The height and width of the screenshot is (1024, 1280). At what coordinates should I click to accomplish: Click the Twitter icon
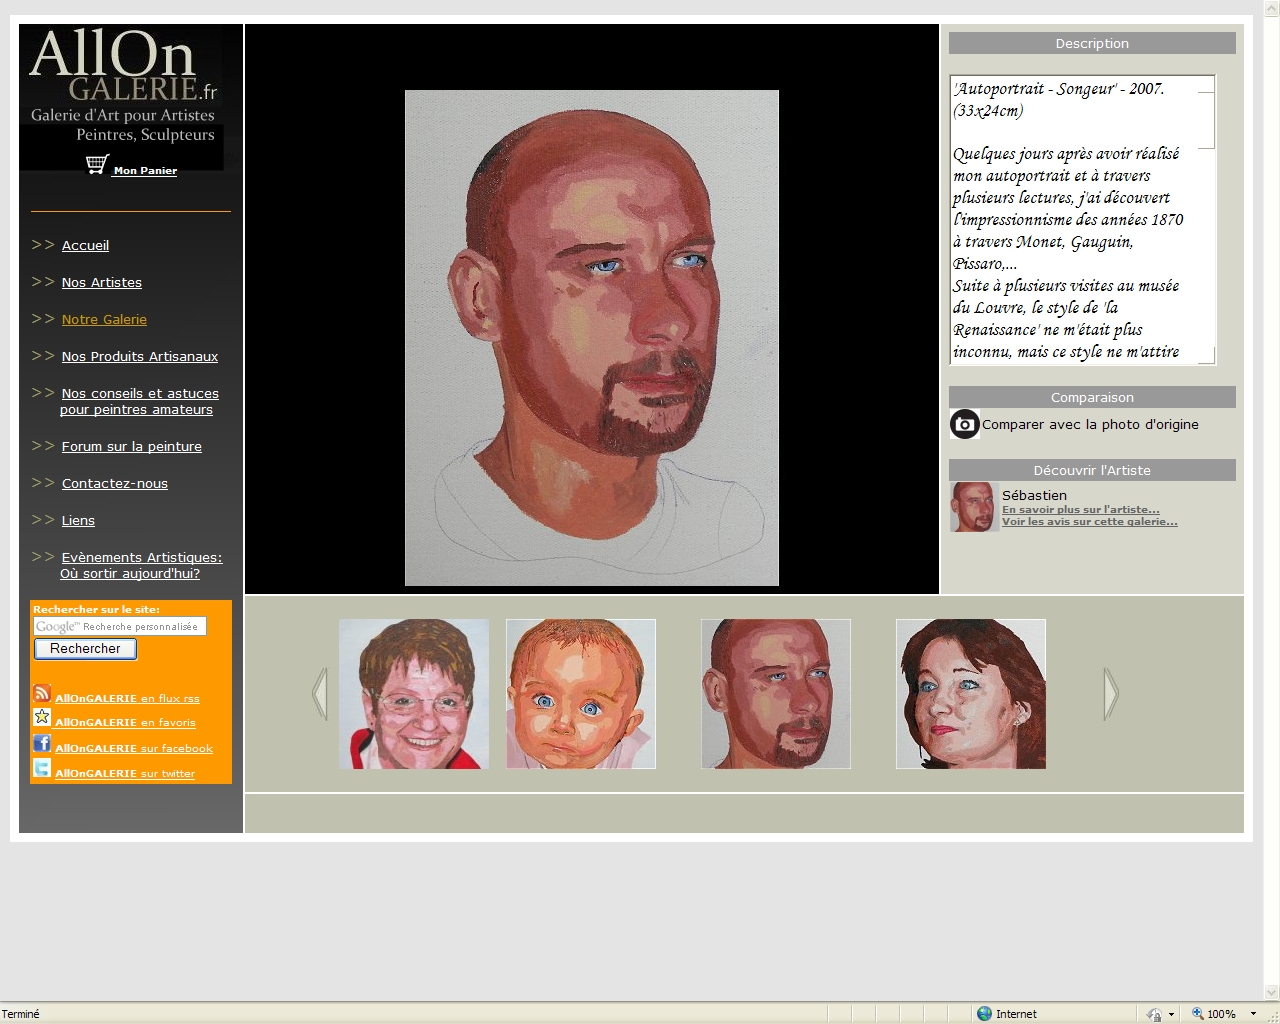[42, 768]
